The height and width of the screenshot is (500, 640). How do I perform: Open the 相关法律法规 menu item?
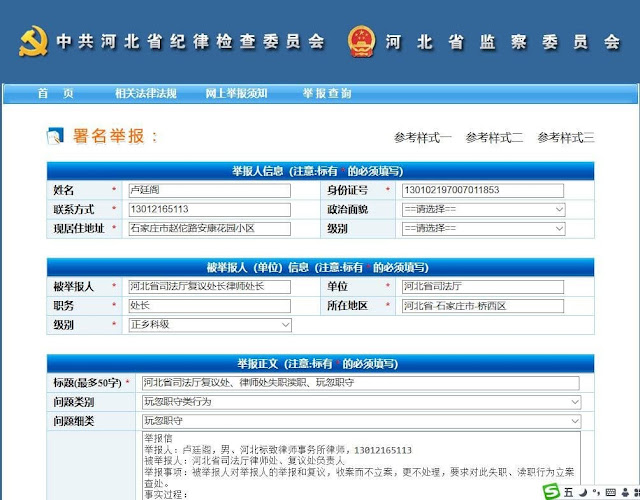[145, 93]
